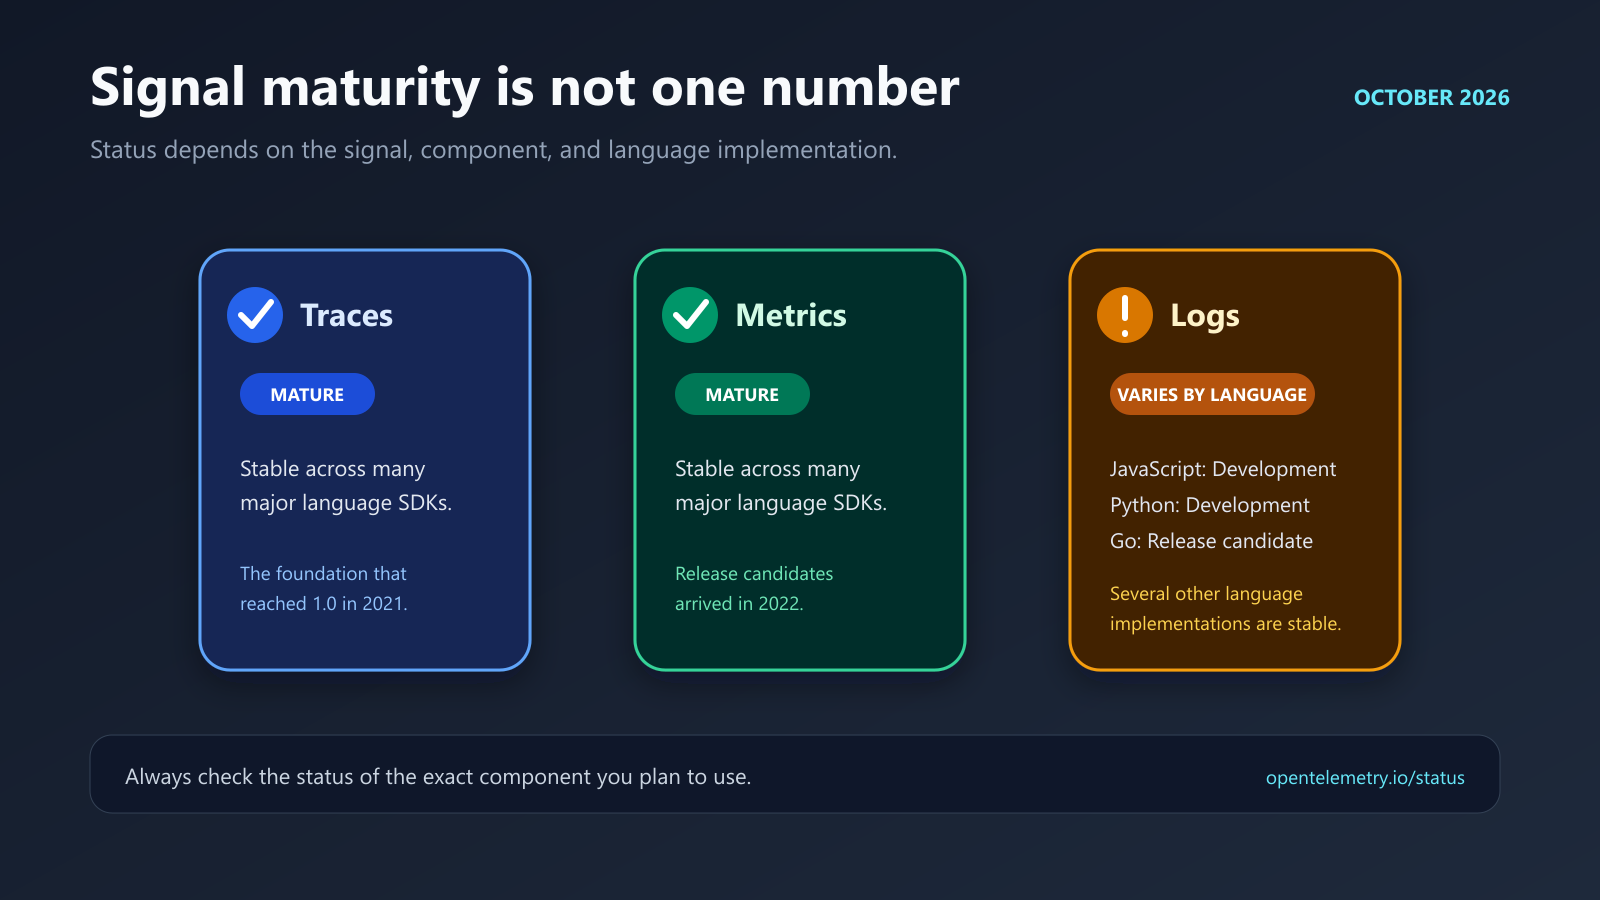This screenshot has width=1600, height=900.
Task: Click the 'Python: Development' line
Action: click(x=1210, y=505)
